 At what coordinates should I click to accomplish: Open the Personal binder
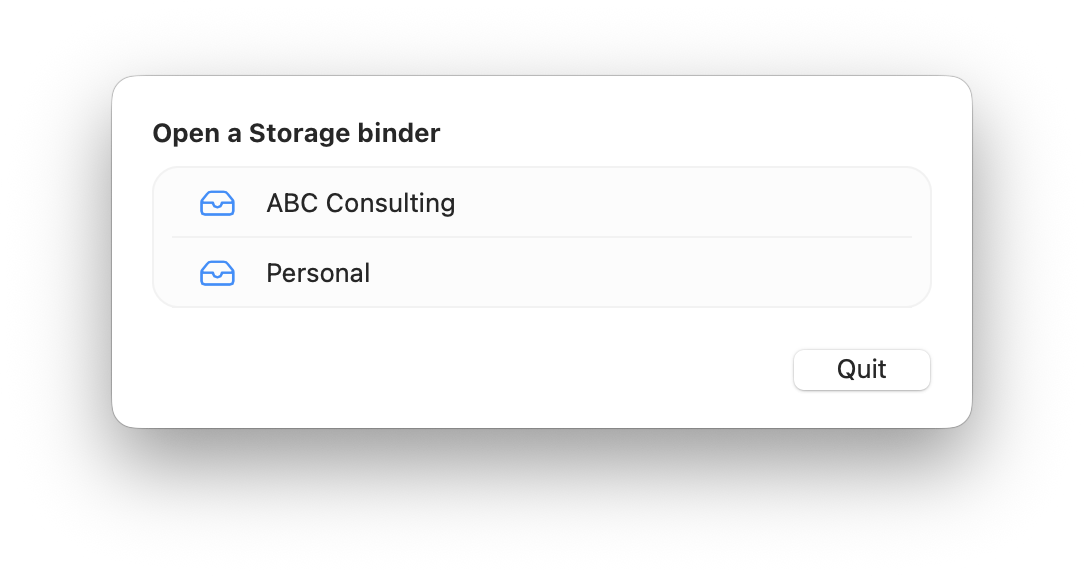[541, 273]
